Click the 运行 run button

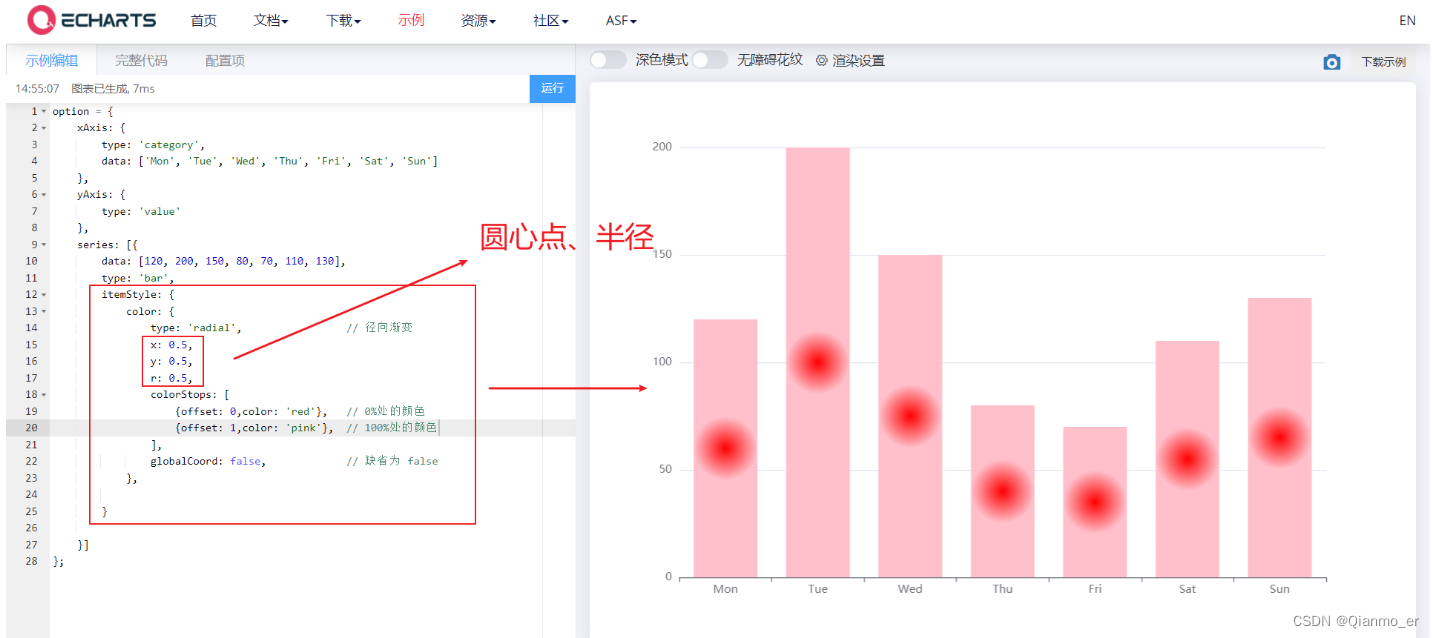pos(552,88)
